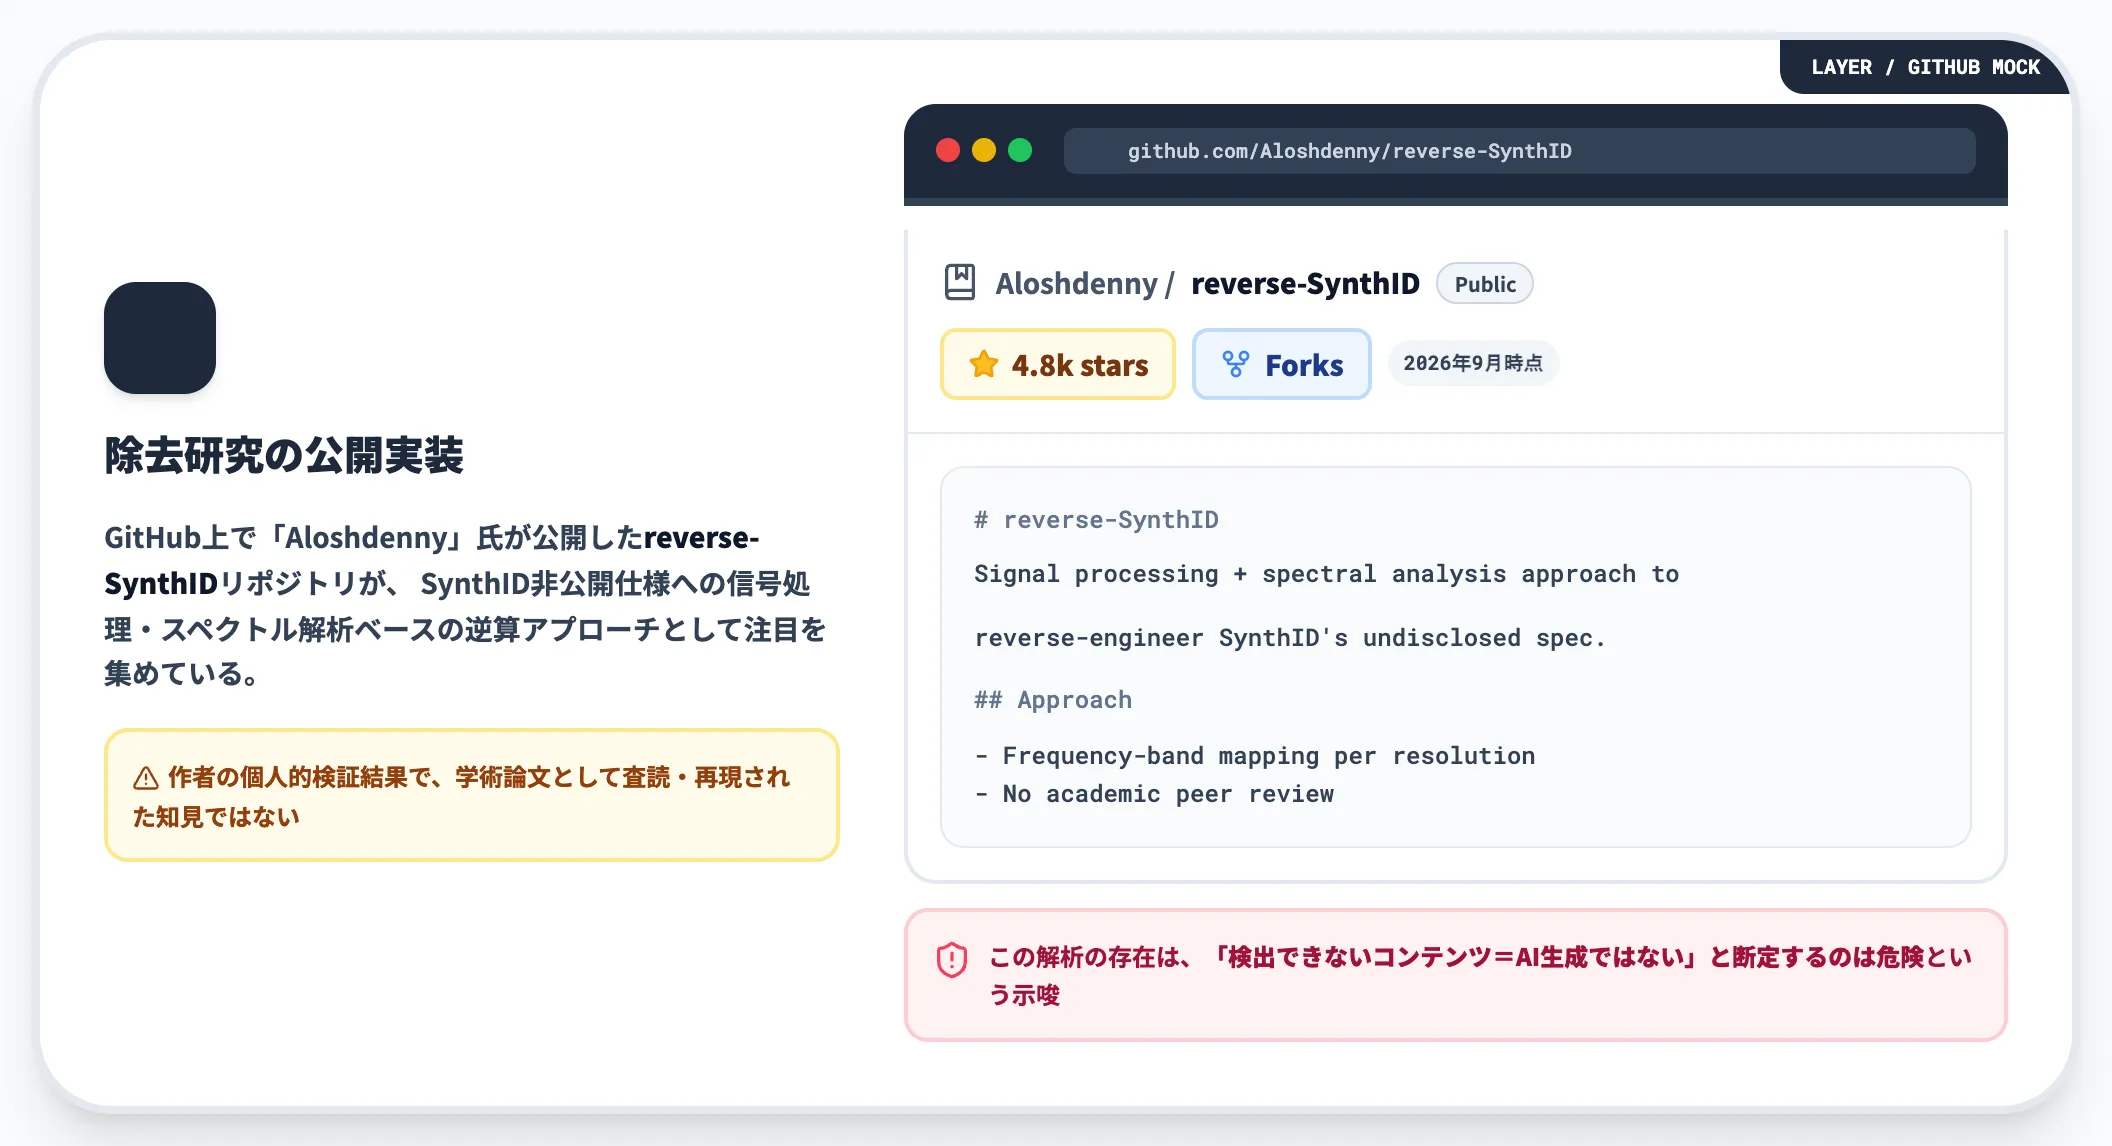This screenshot has width=2112, height=1146.
Task: Click 'Signal processing + spectral analysis' README line
Action: [1327, 574]
